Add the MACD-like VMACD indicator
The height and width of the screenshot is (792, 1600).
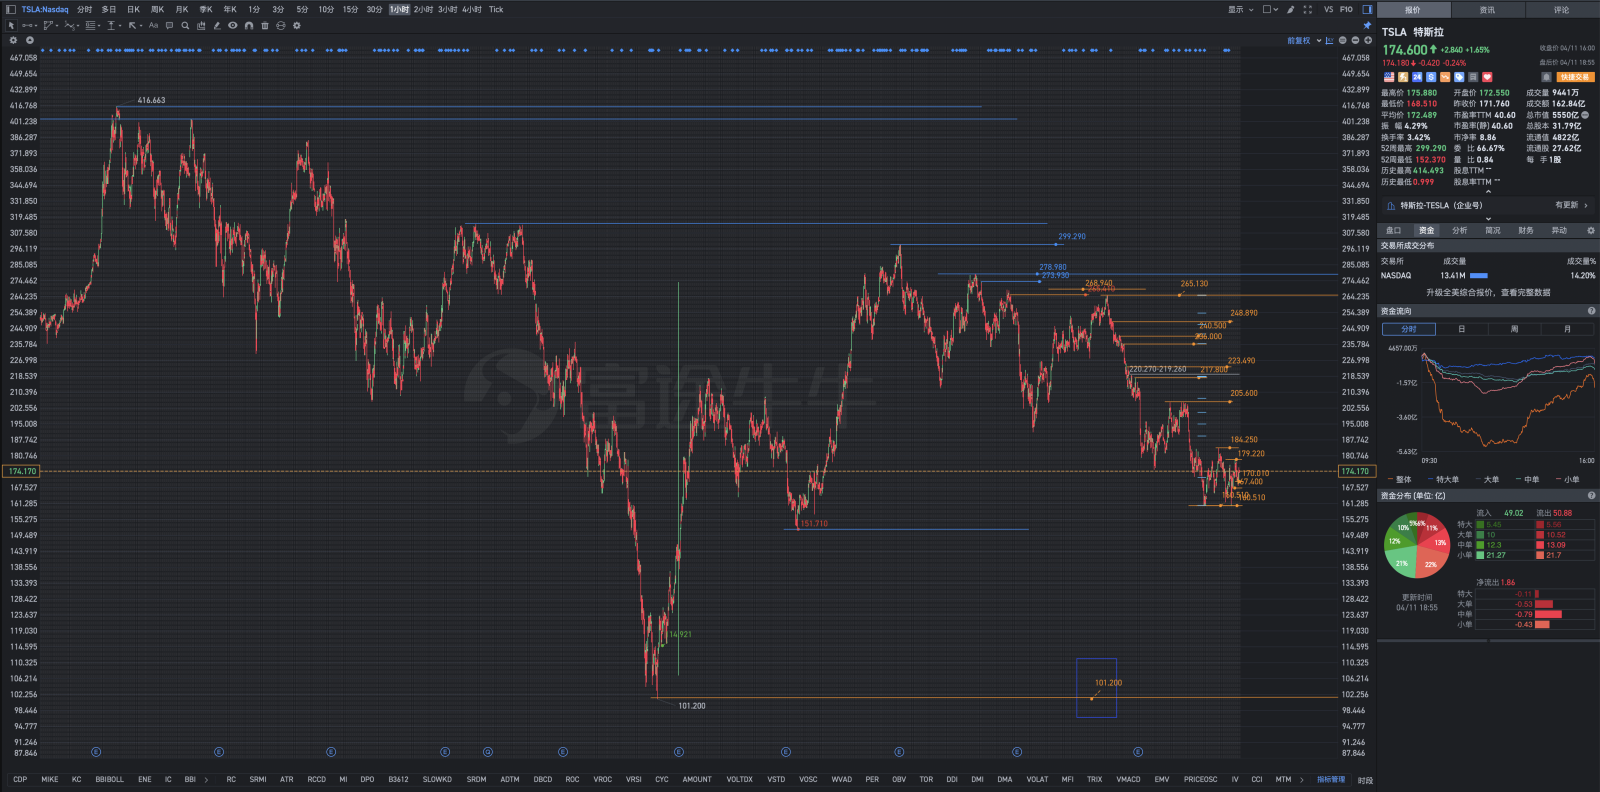click(x=1128, y=779)
